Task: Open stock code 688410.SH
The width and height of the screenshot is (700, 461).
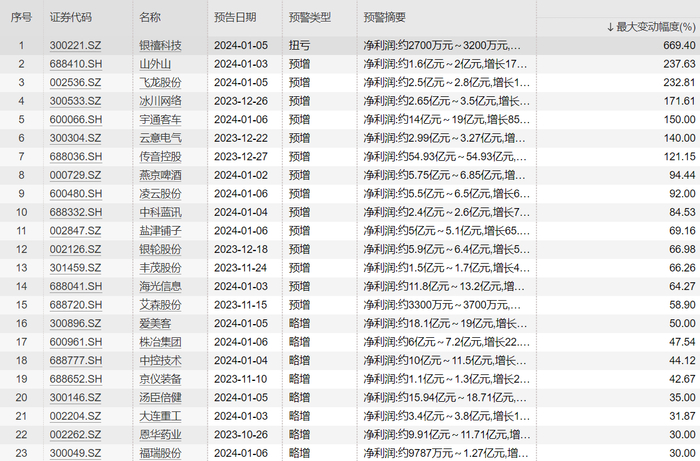Action: (x=76, y=64)
